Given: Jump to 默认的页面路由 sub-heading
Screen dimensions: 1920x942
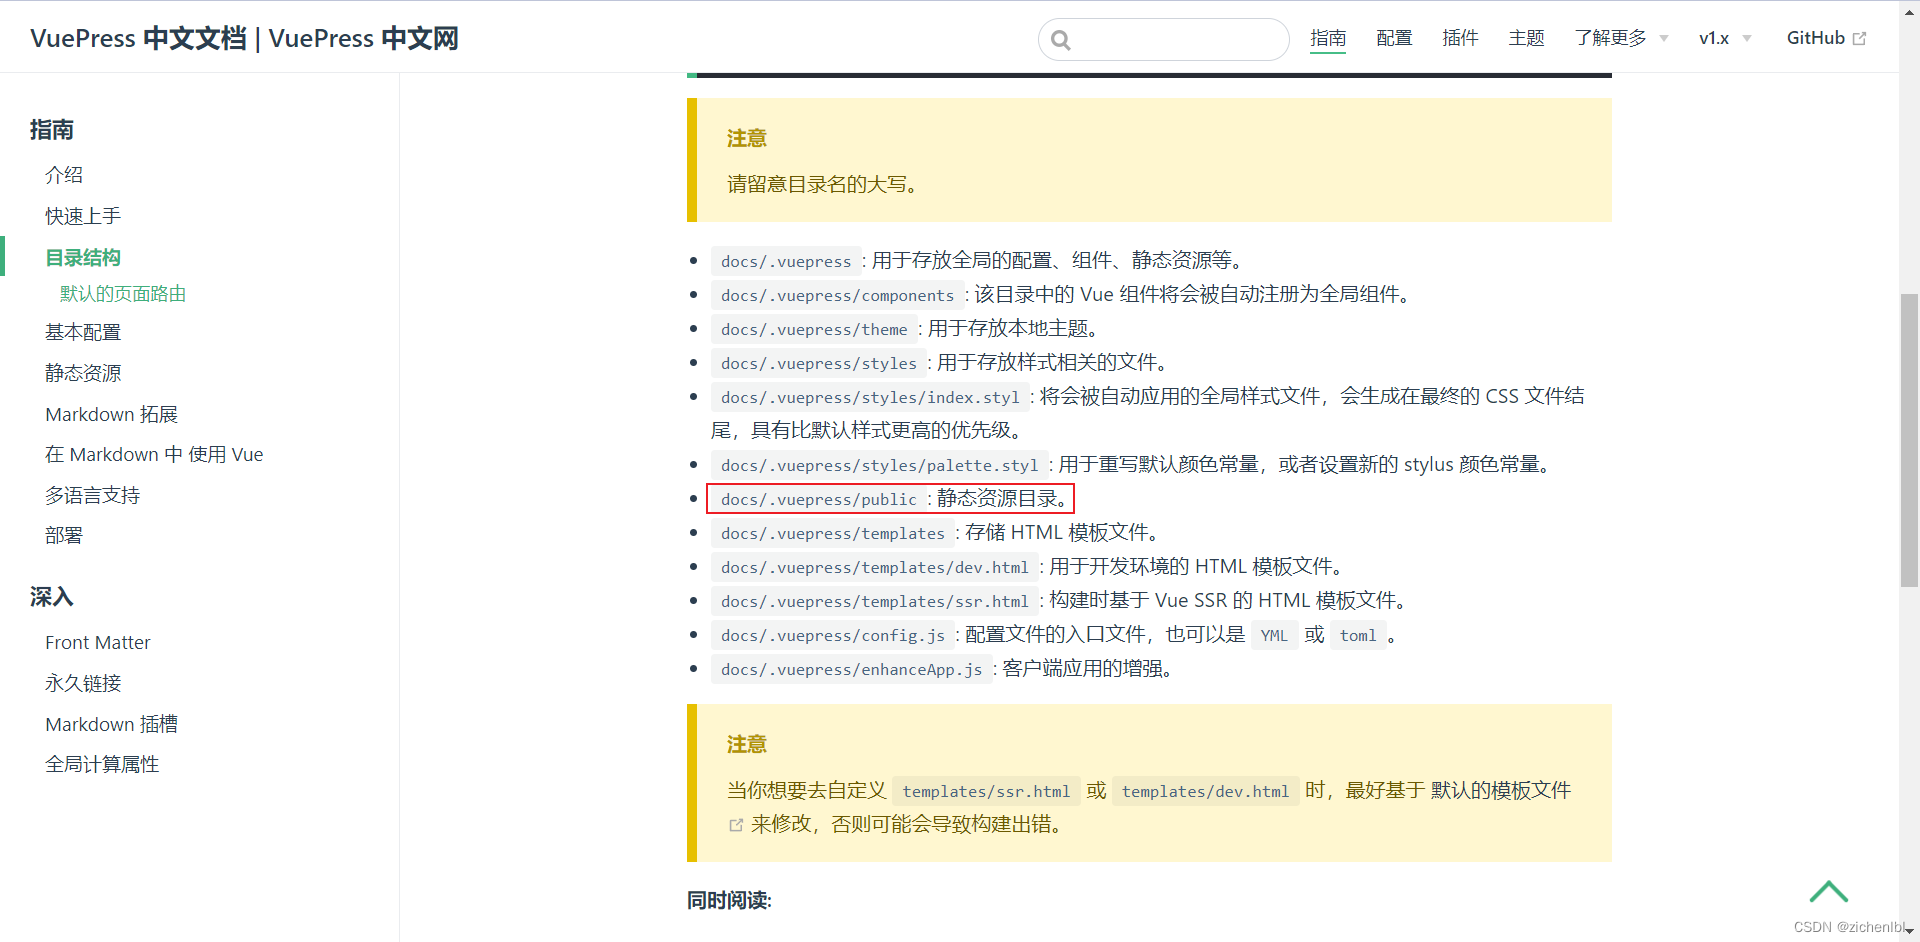Looking at the screenshot, I should tap(123, 294).
